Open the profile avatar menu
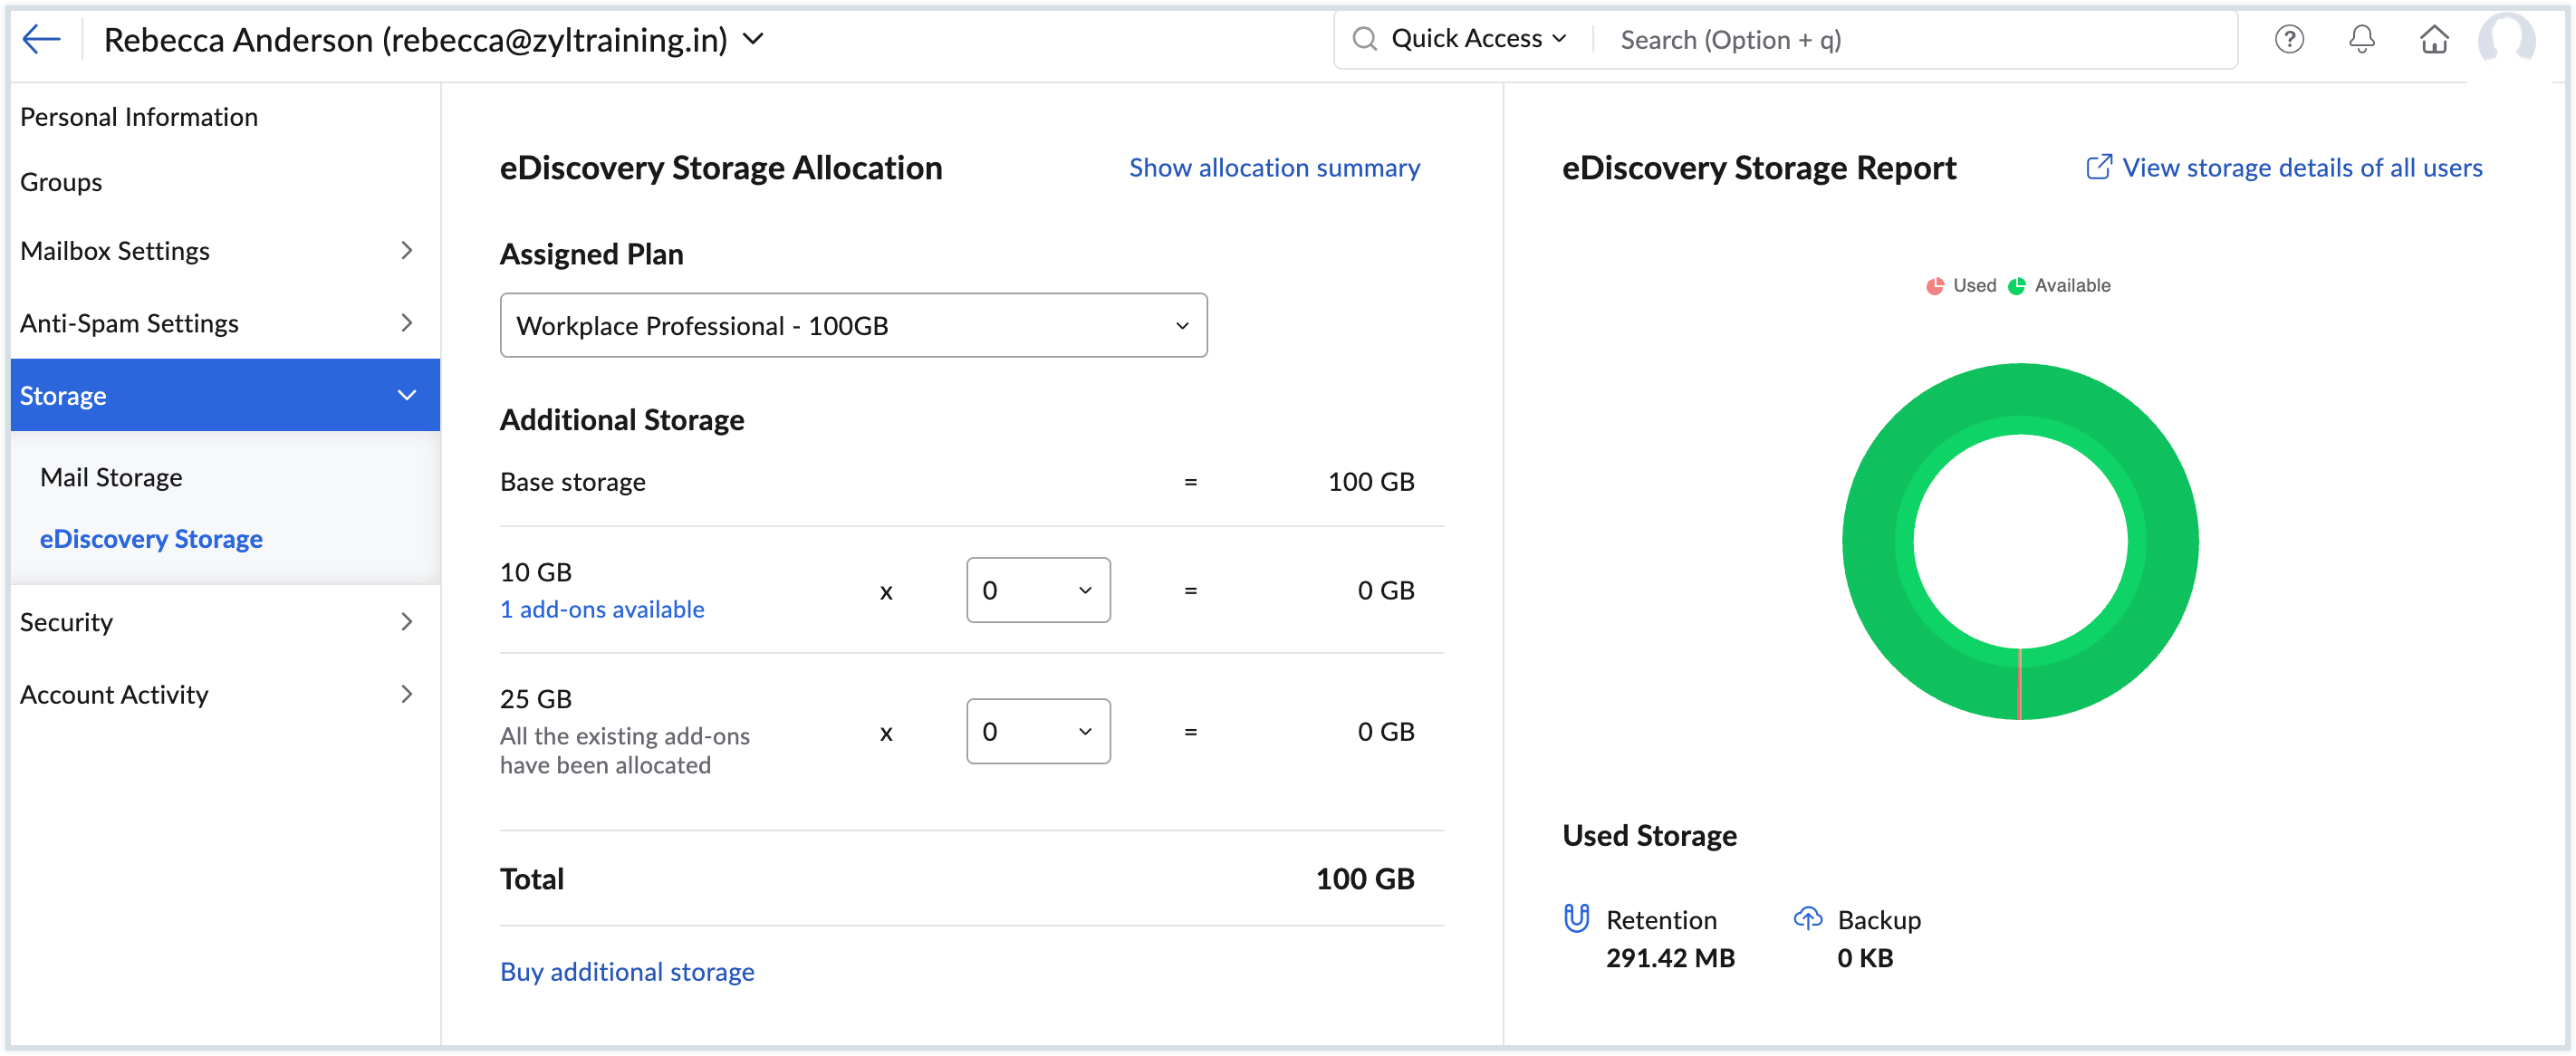This screenshot has height=1056, width=2576. point(2510,39)
